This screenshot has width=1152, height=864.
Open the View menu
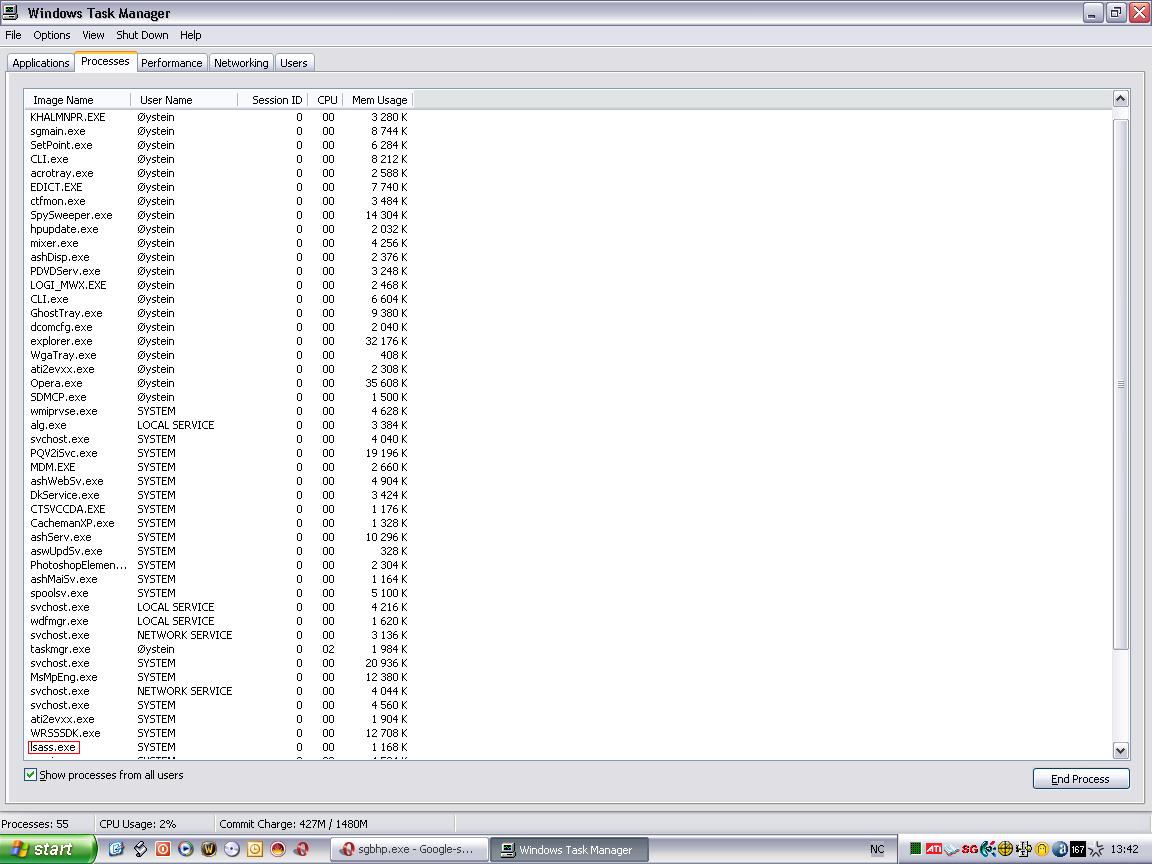tap(93, 35)
